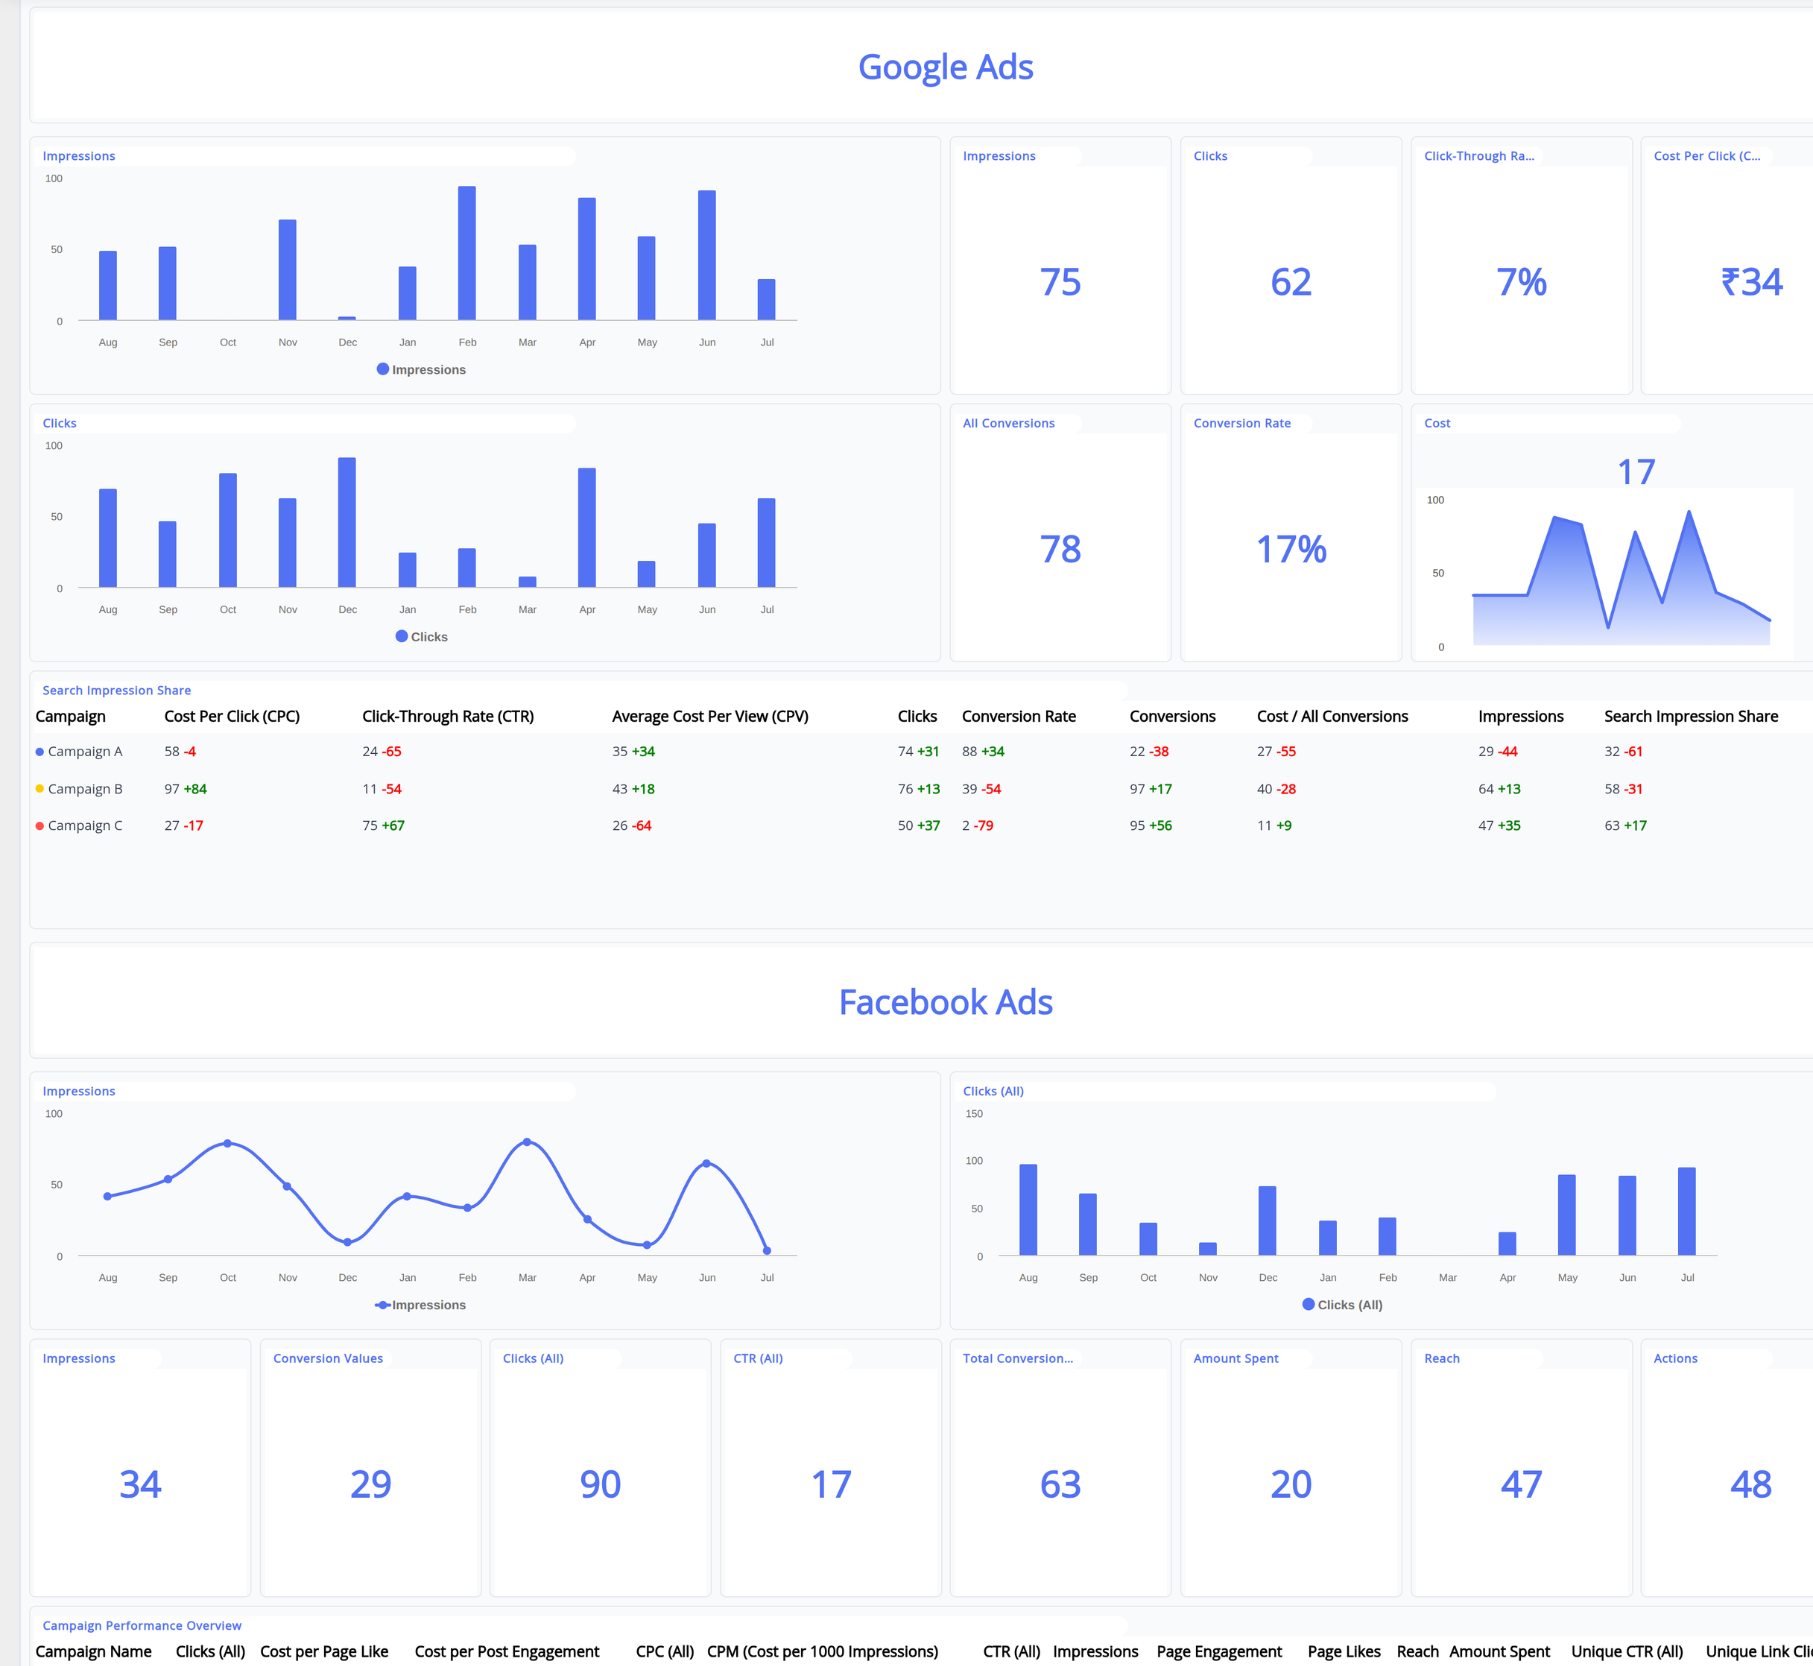Click Campaign C CTR value 75 +67
The height and width of the screenshot is (1666, 1813).
click(383, 826)
